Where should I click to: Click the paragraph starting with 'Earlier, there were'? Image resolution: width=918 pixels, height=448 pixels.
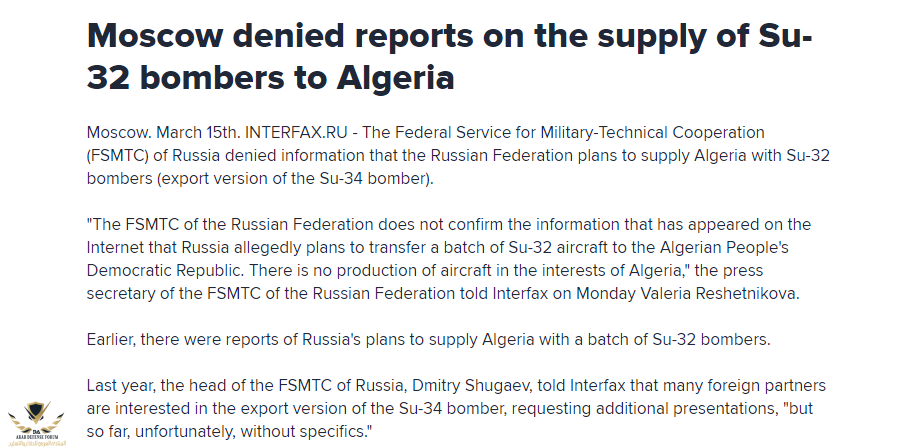(428, 339)
